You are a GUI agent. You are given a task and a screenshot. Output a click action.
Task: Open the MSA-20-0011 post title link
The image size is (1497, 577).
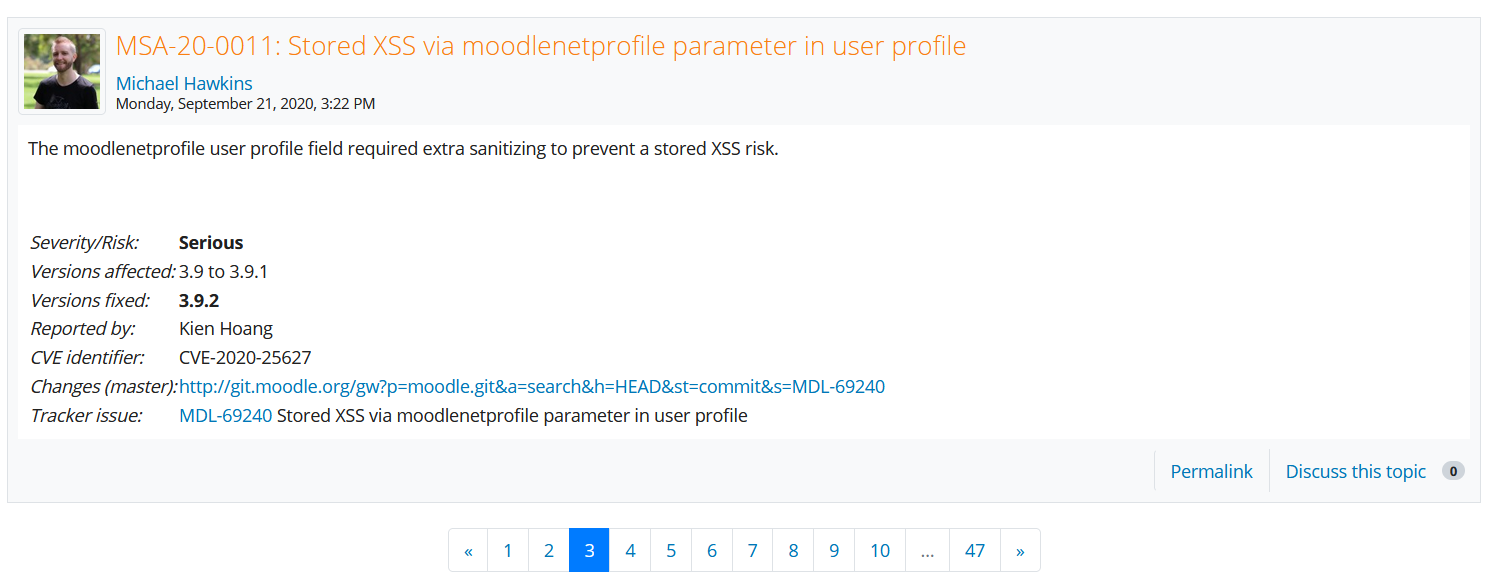click(540, 46)
